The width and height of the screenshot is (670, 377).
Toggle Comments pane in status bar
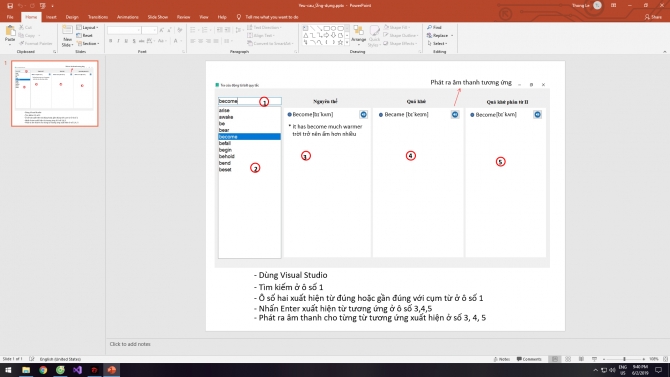point(529,359)
